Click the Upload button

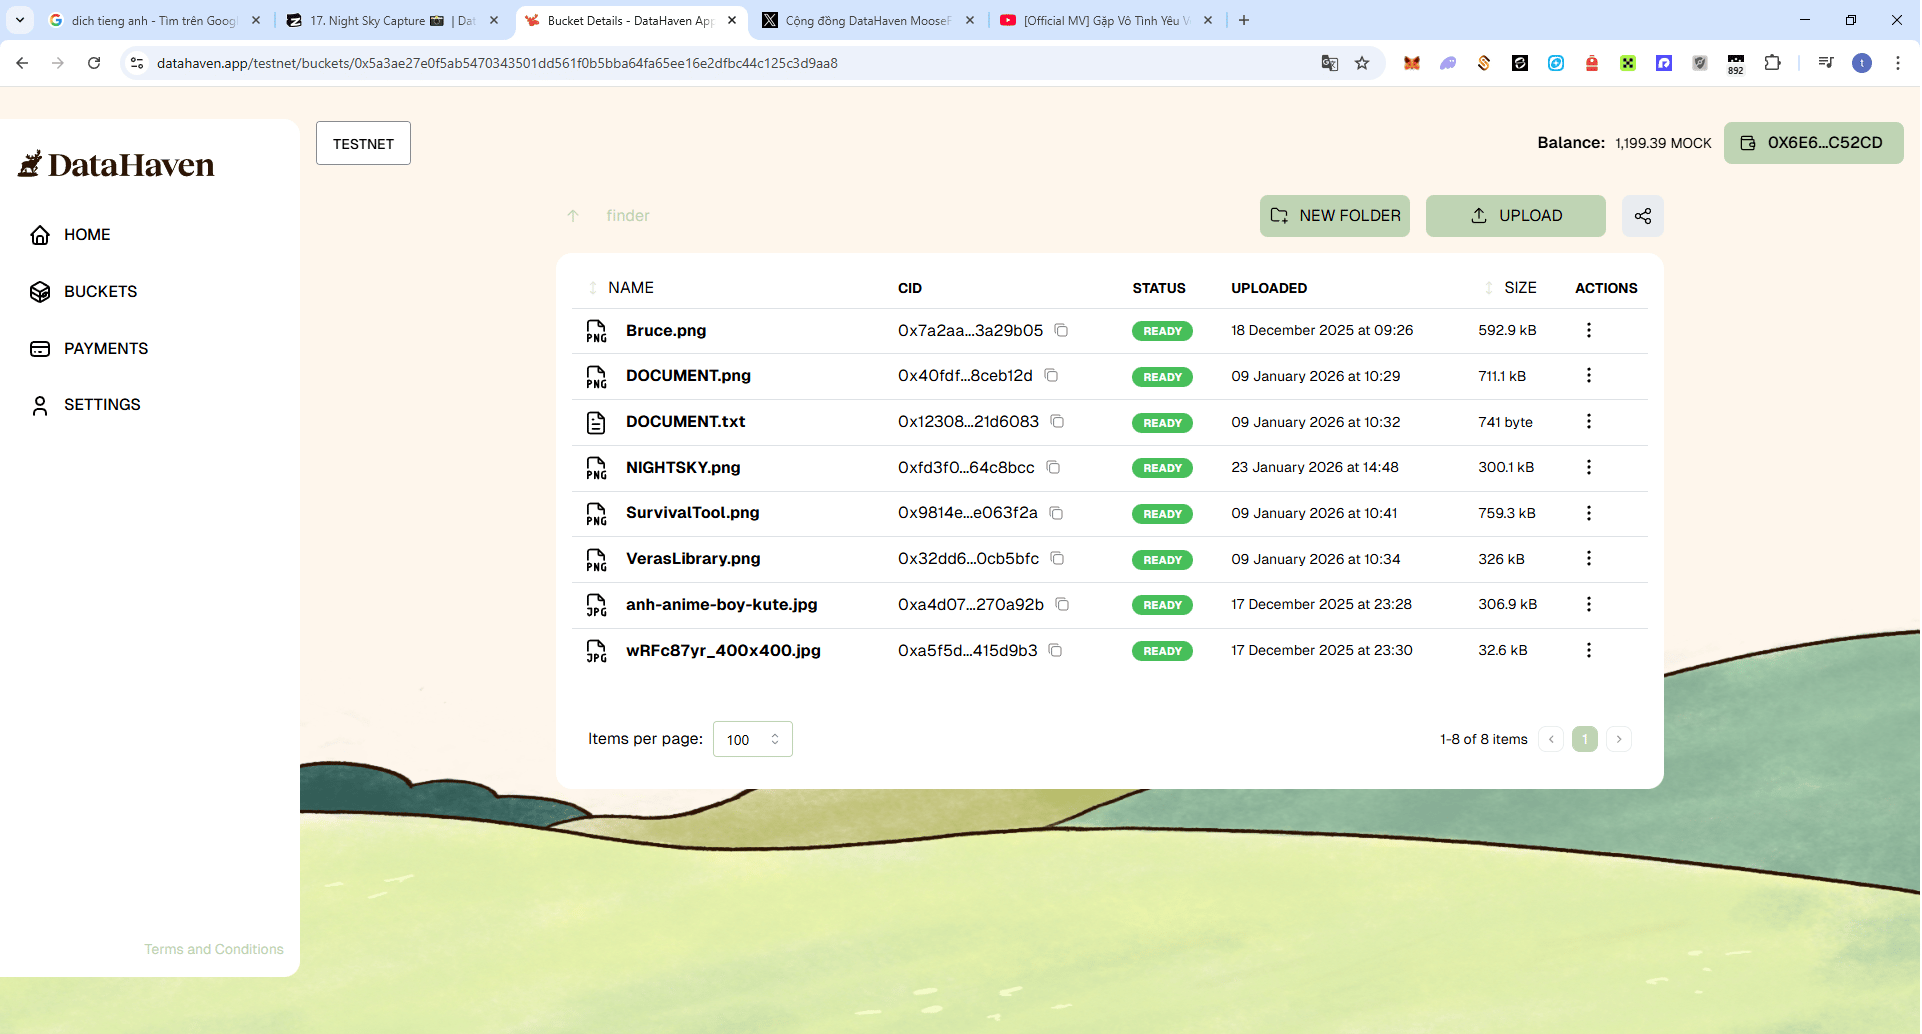pos(1515,216)
